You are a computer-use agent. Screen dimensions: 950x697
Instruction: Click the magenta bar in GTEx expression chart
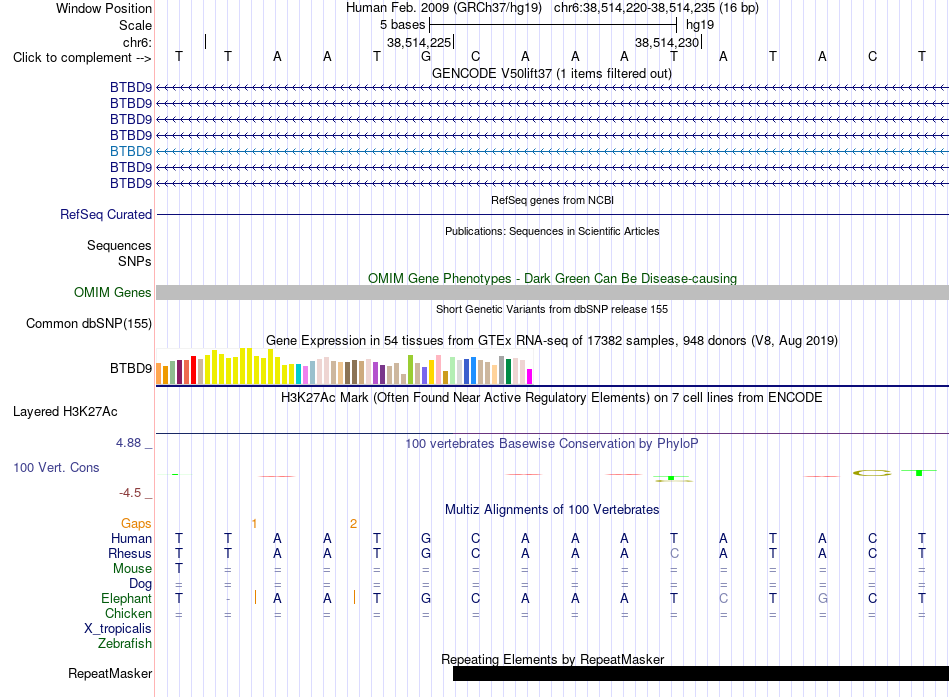tap(529, 376)
